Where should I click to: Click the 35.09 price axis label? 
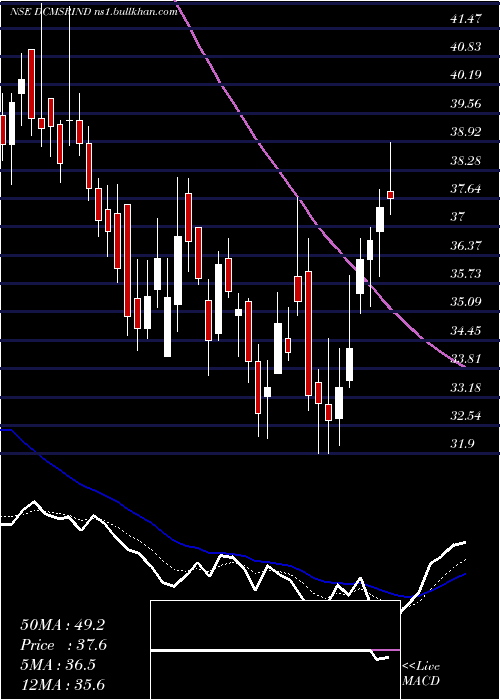click(x=466, y=302)
